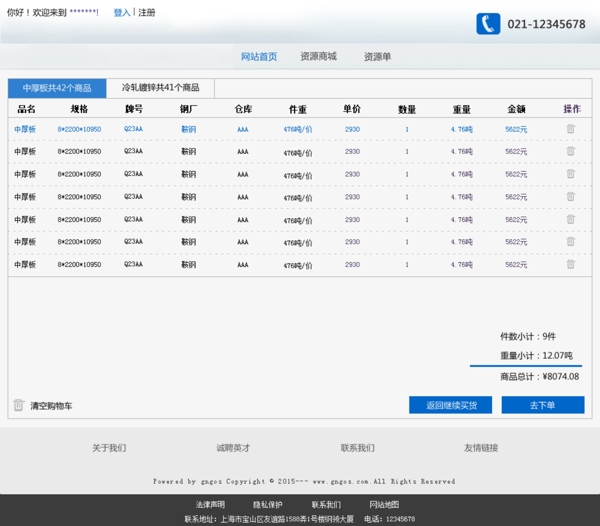Go to 网站首页 in the navigation bar
This screenshot has height=526, width=600.
259,57
